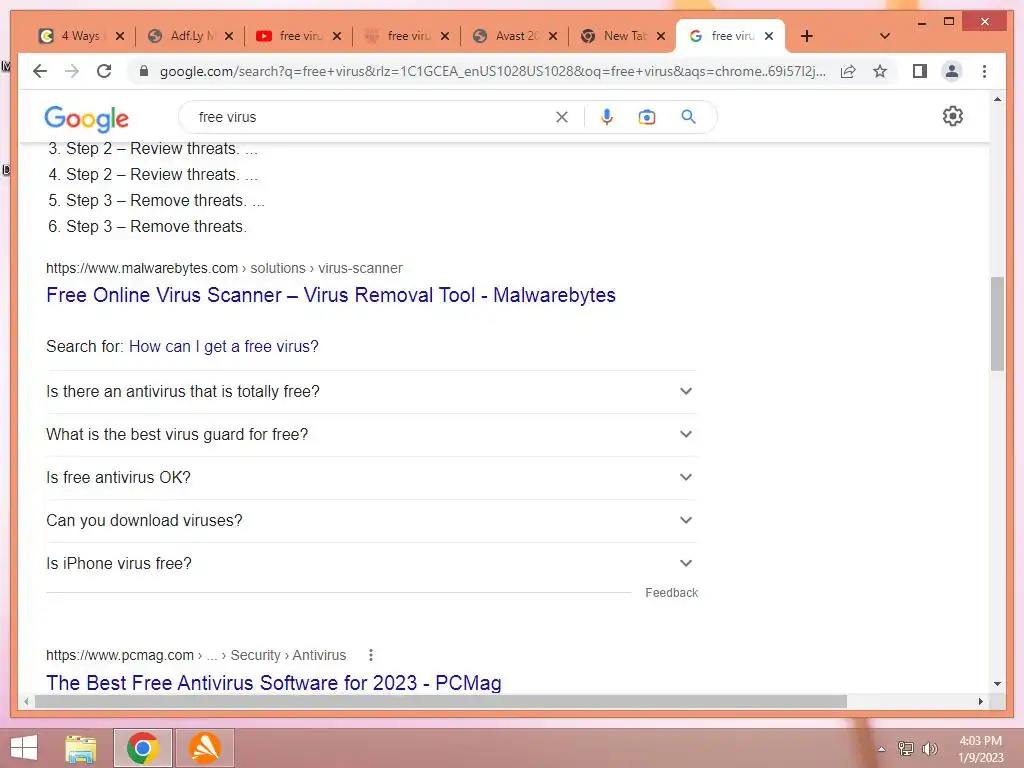
Task: Close the '4 Ways' tab
Action: point(120,36)
